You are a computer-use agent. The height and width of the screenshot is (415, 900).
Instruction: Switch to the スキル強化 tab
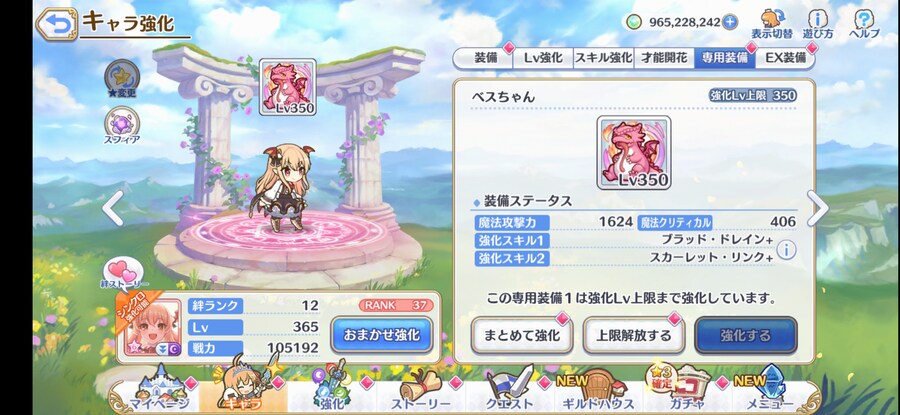603,58
